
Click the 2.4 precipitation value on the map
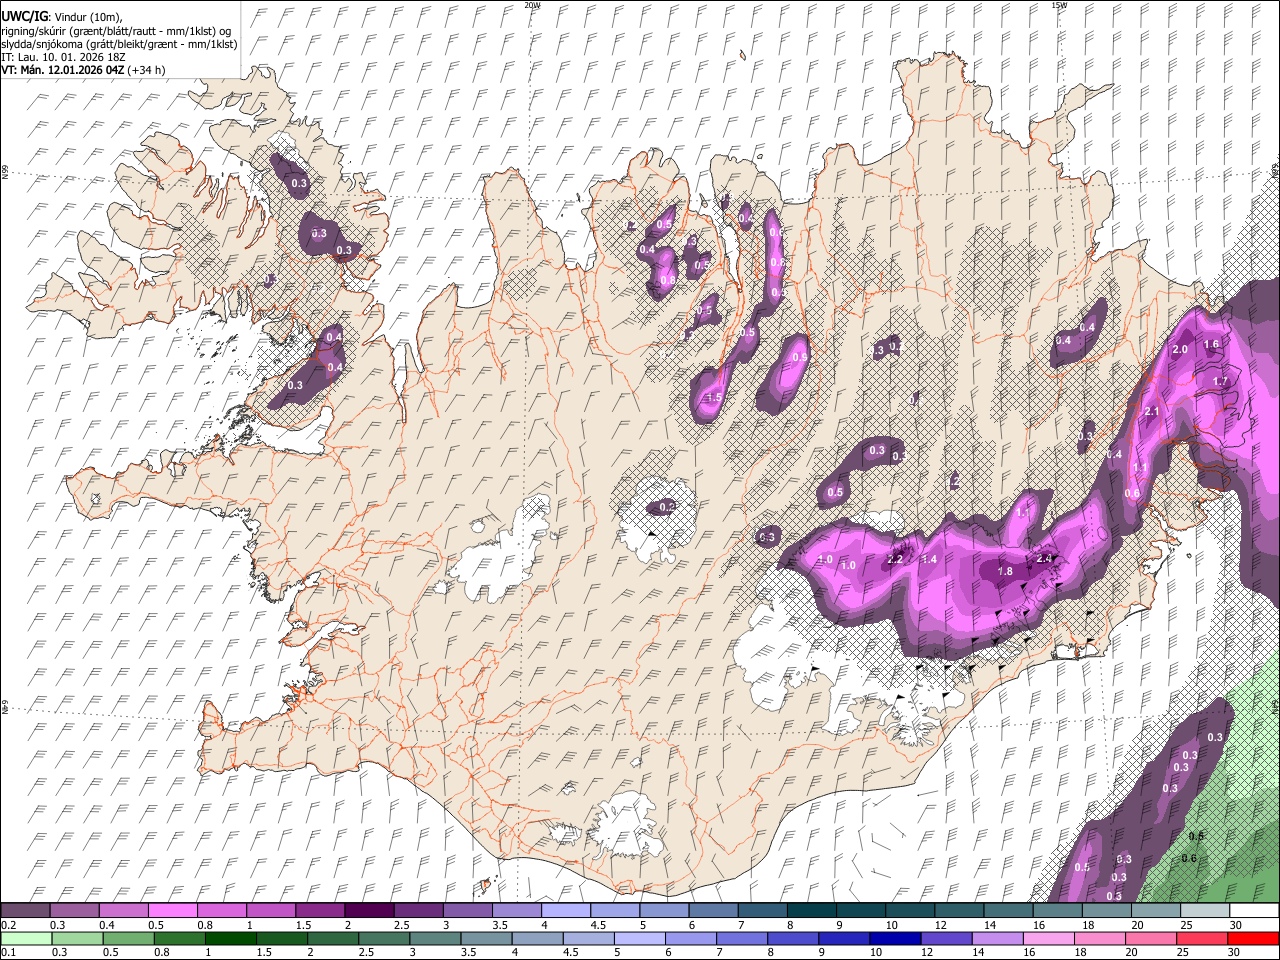[x=1046, y=559]
